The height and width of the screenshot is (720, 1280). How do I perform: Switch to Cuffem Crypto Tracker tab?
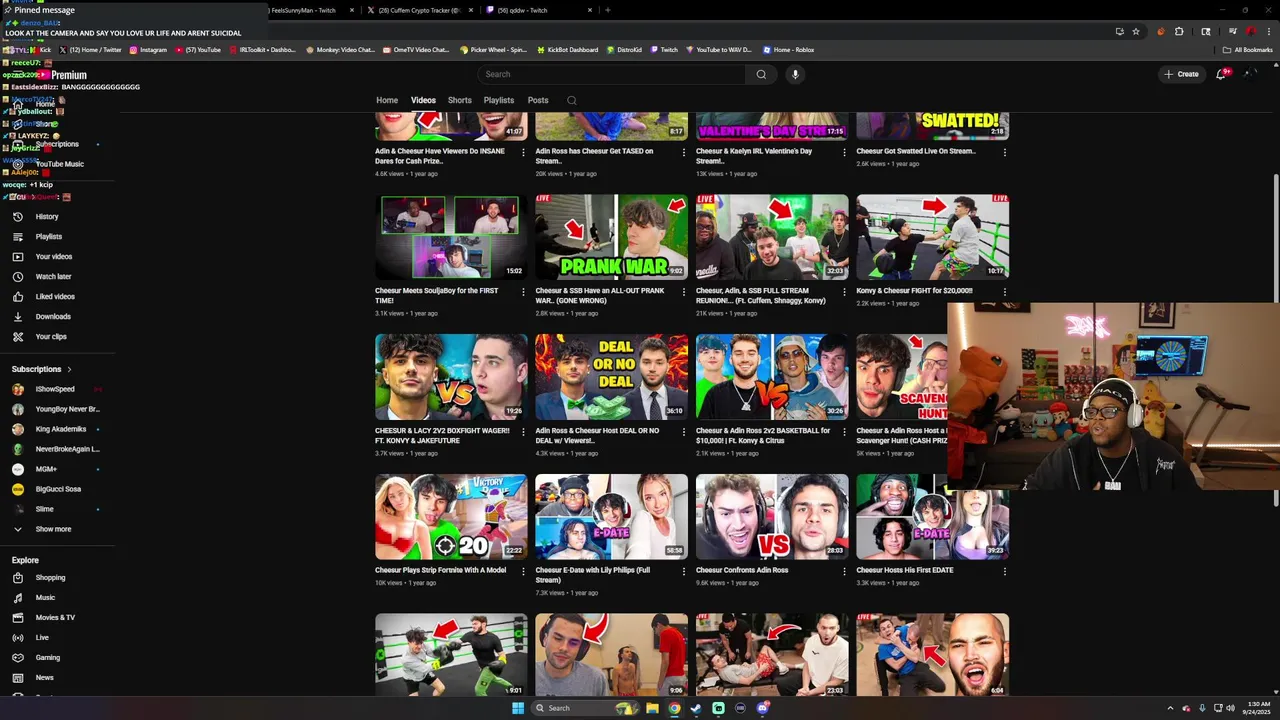point(420,10)
